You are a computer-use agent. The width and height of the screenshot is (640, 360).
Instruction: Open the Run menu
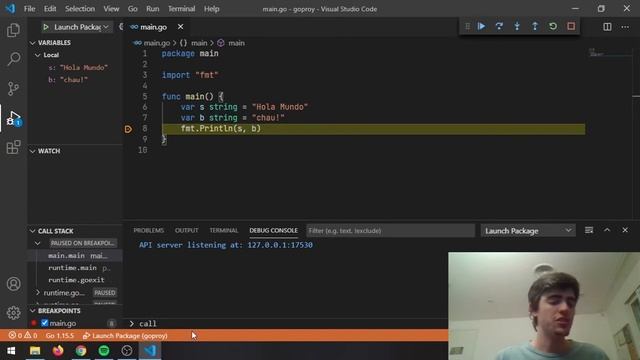(x=153, y=9)
